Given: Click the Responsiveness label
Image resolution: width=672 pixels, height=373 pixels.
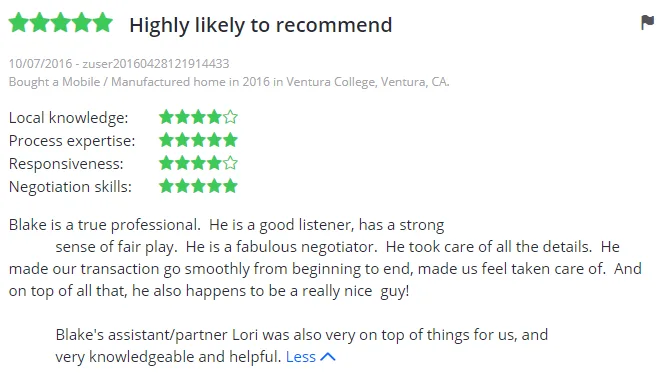Looking at the screenshot, I should pyautogui.click(x=66, y=164).
